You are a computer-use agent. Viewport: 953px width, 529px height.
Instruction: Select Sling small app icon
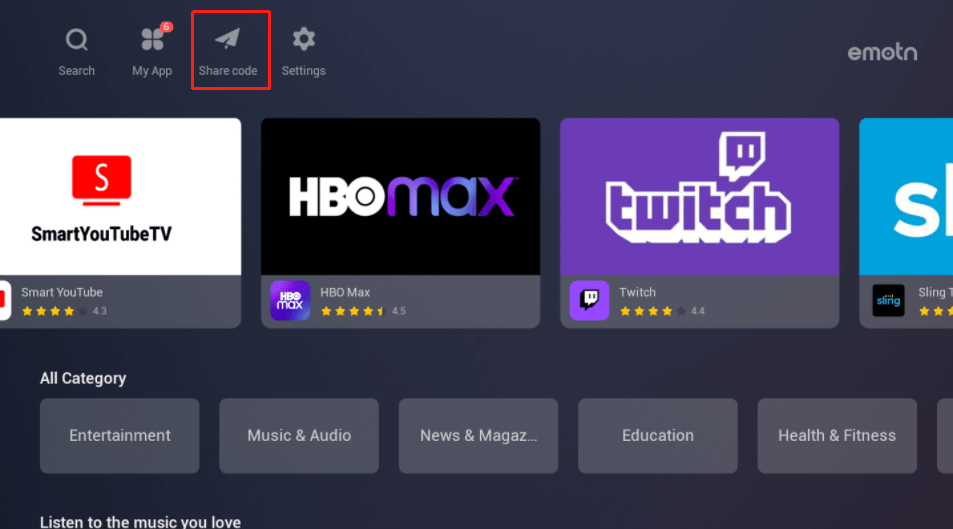coord(888,300)
